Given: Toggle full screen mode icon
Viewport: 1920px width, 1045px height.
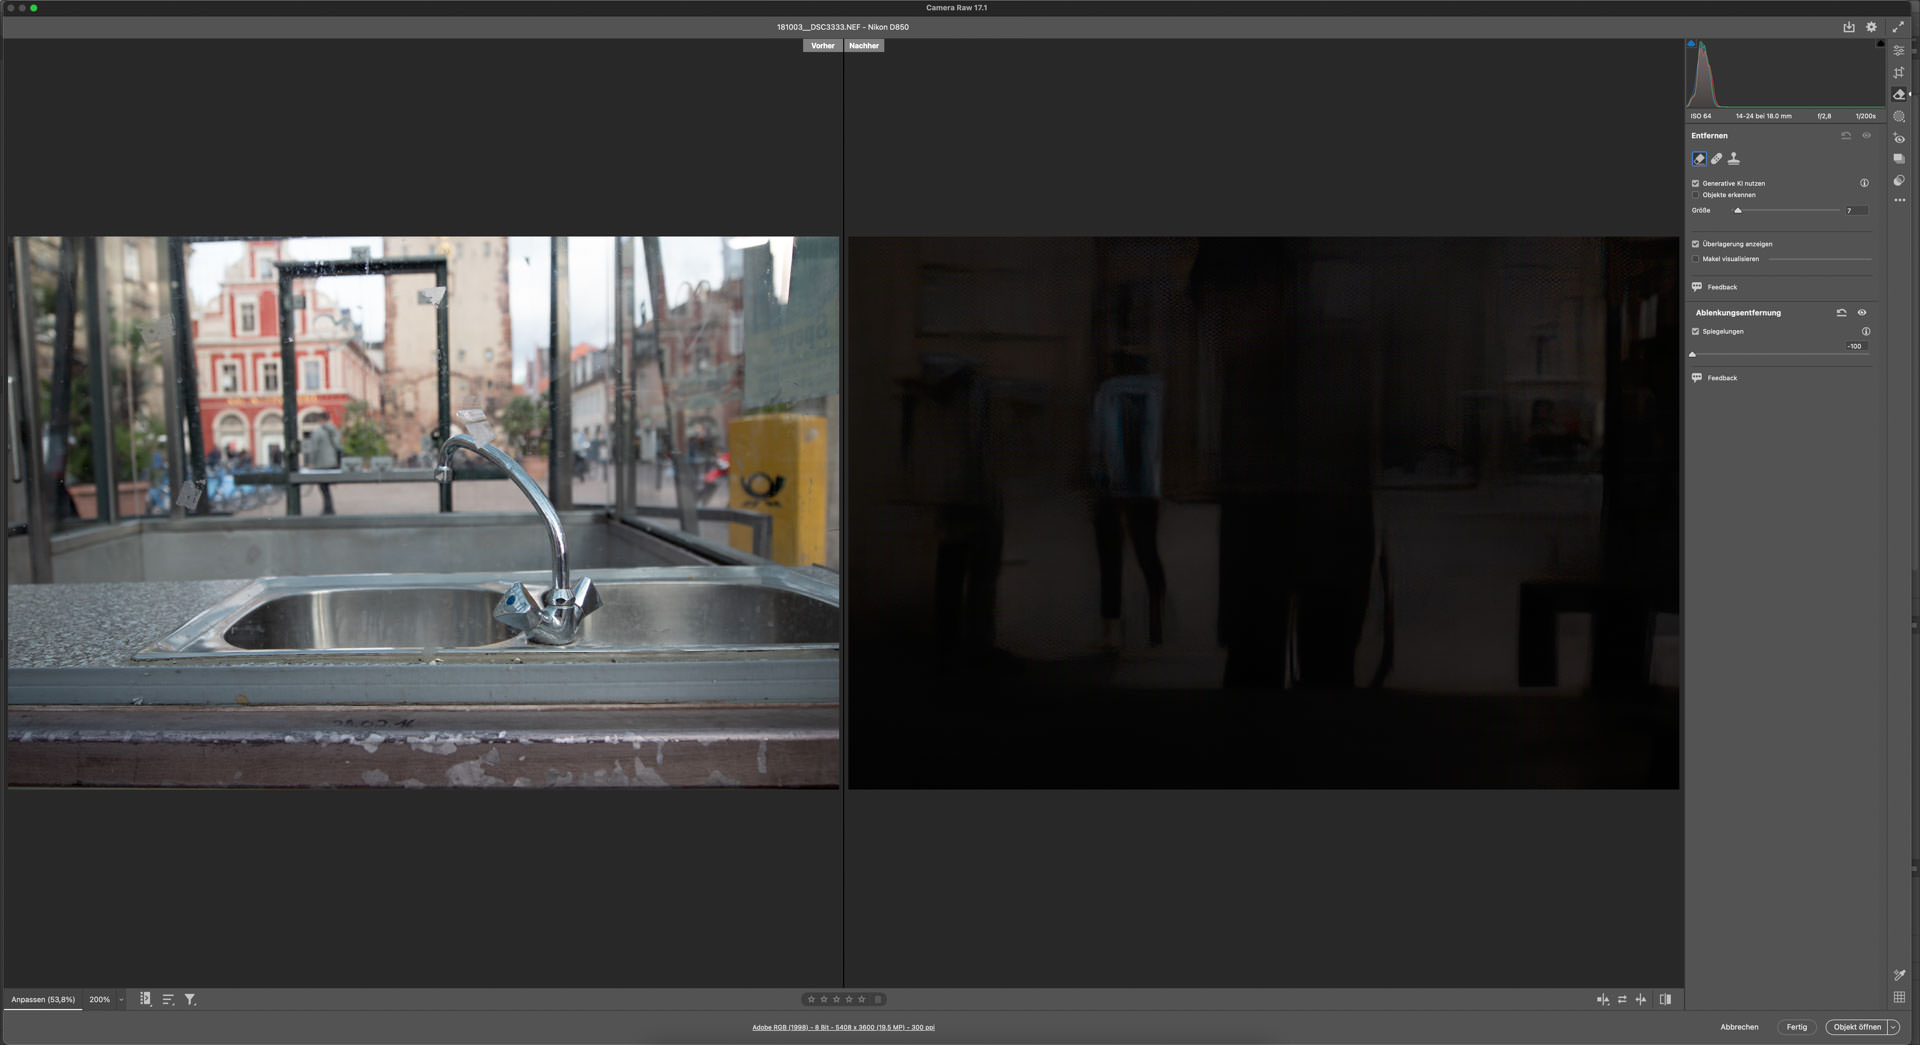Looking at the screenshot, I should coord(1898,27).
